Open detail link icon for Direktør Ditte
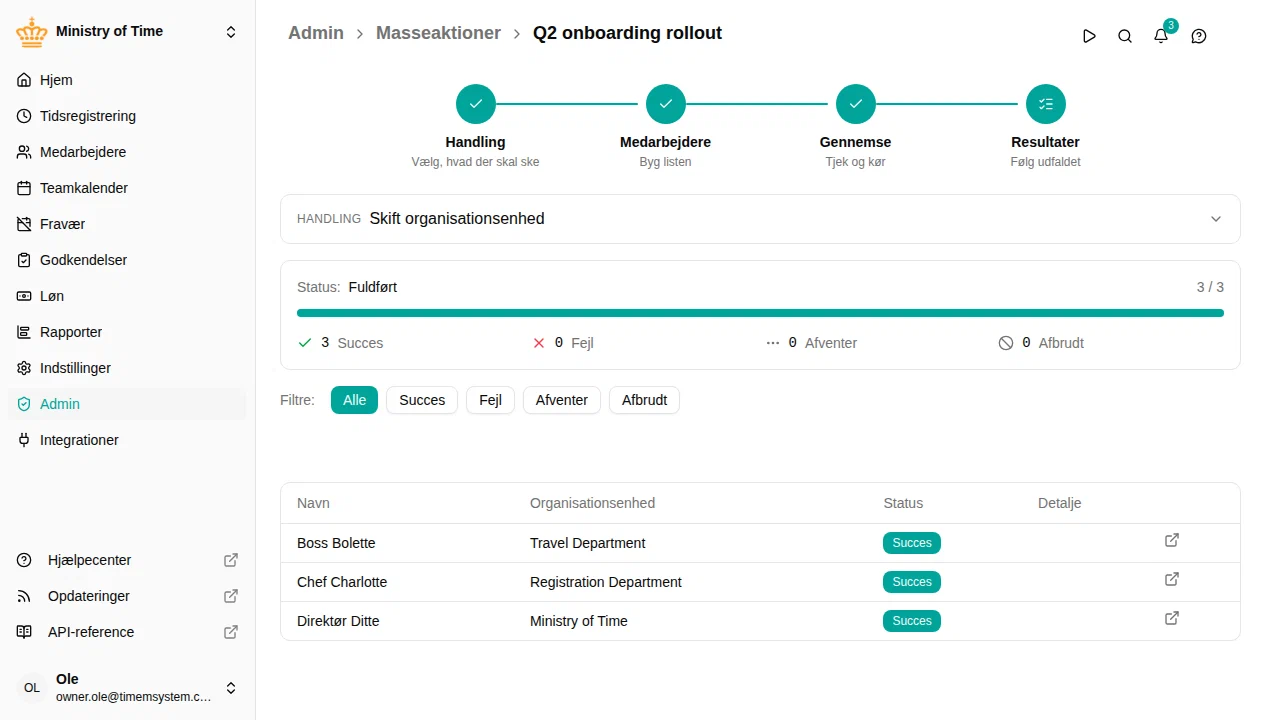 point(1172,618)
